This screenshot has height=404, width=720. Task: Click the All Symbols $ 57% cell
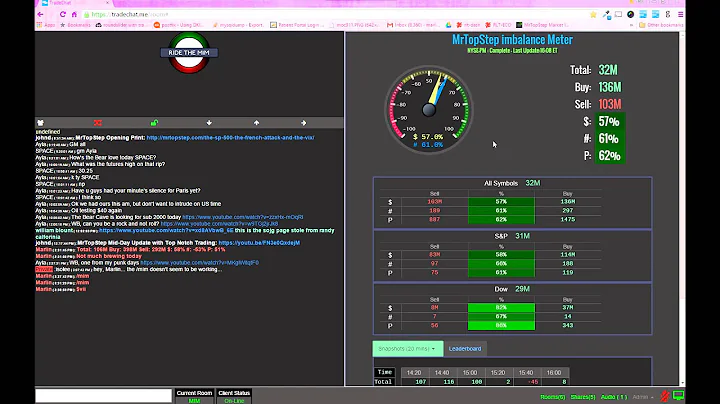(501, 202)
